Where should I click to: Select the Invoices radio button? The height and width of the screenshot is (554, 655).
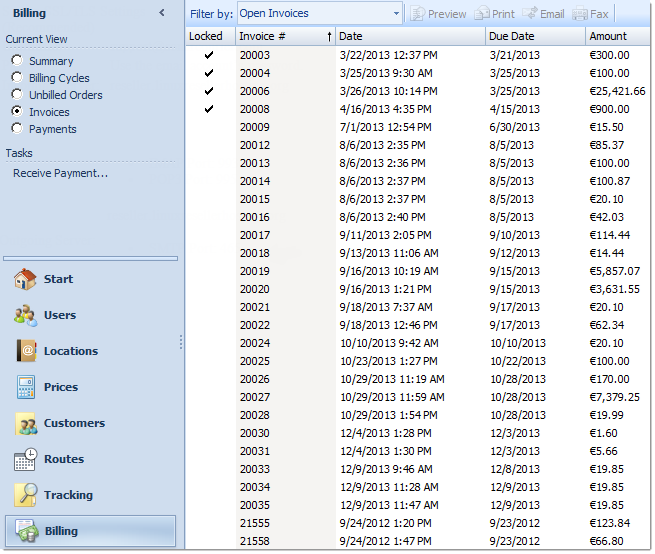click(17, 112)
